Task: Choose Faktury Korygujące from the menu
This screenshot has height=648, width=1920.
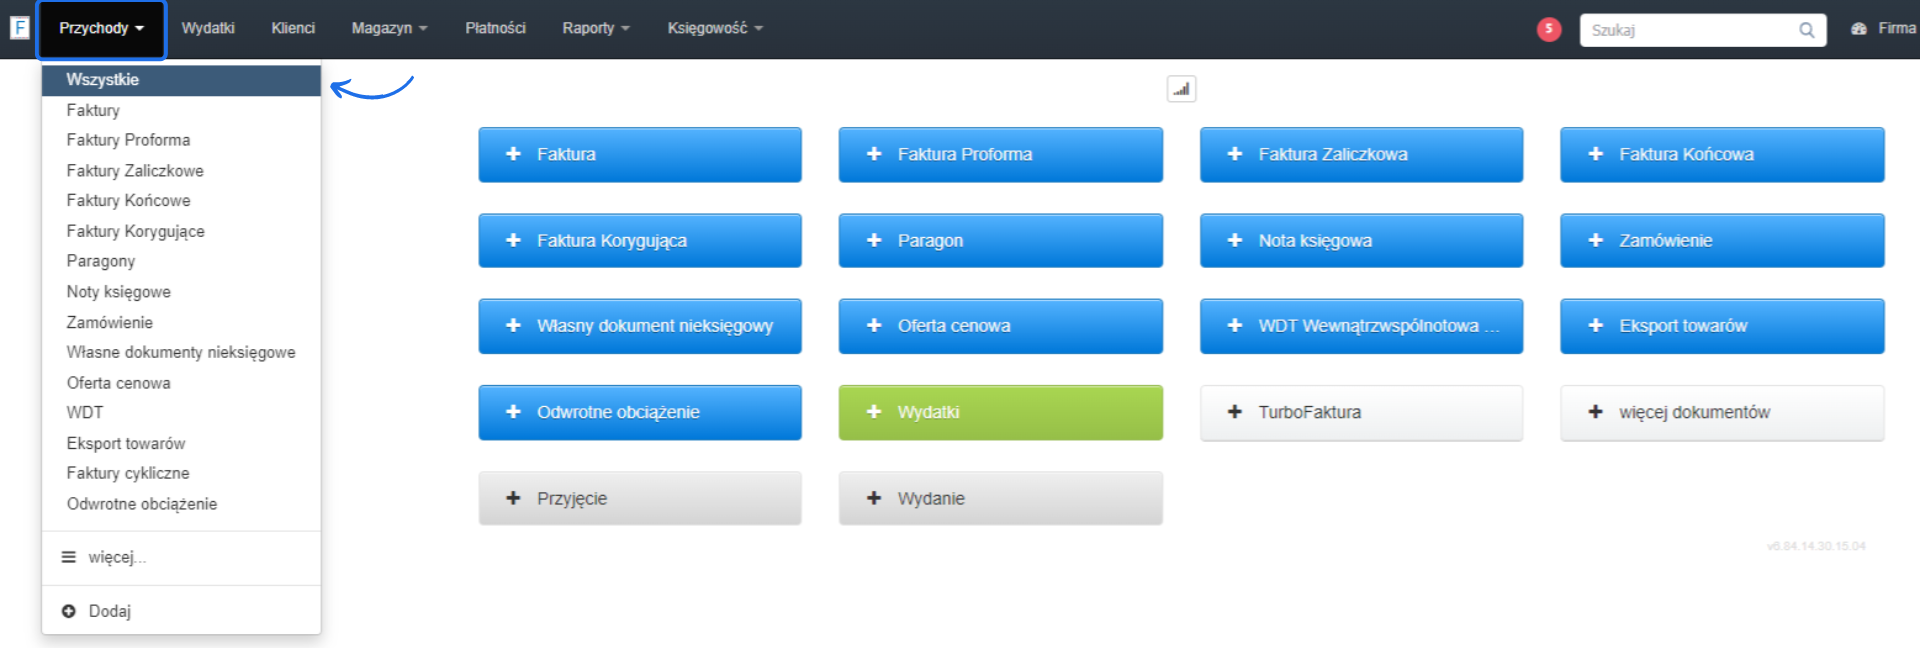Action: (x=181, y=231)
